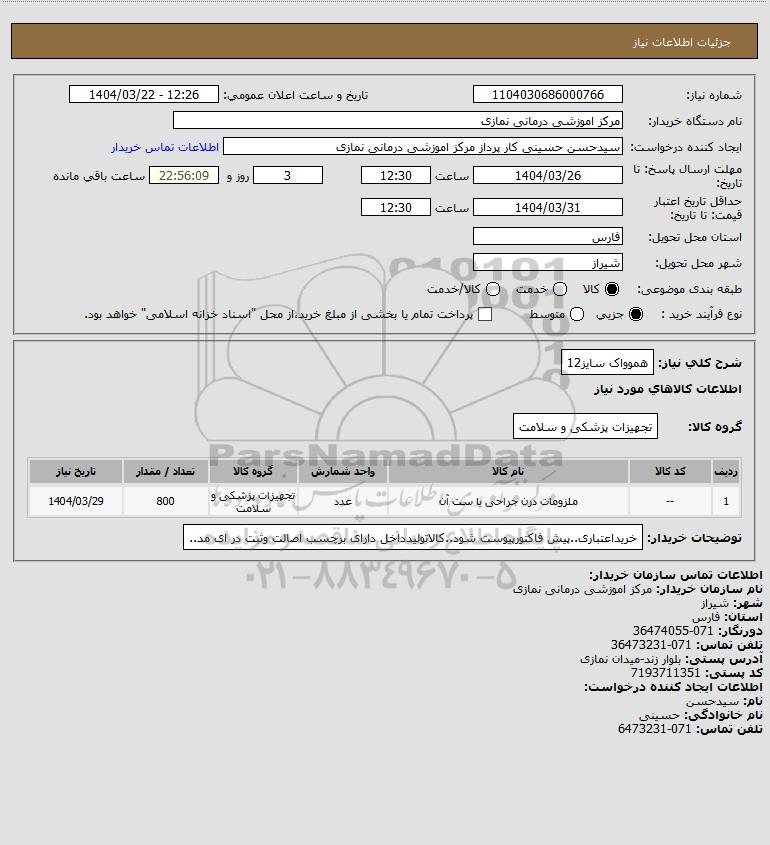Screen dimensions: 770x845
Task: Click the تاریخ نیاز column header
Action: (76, 472)
